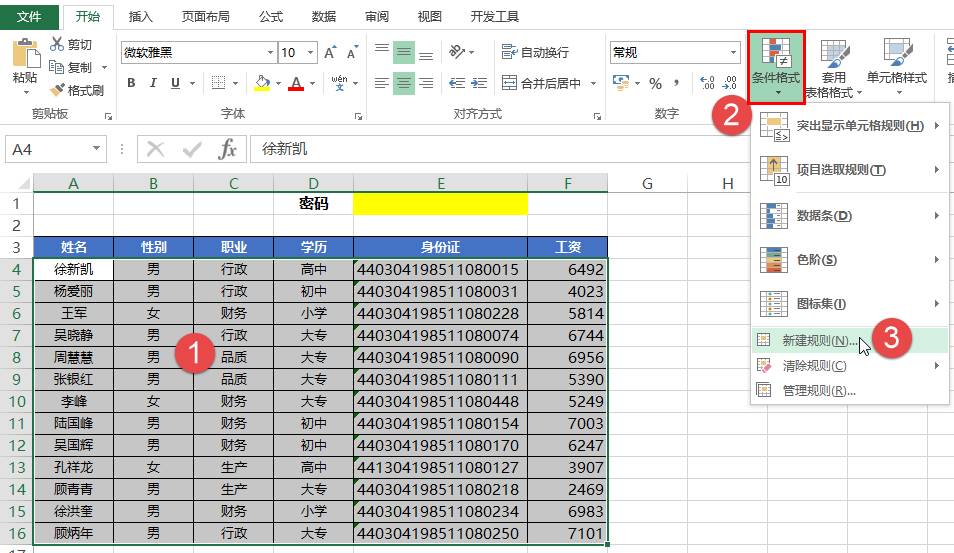Click the increase indent icon
The height and width of the screenshot is (553, 954).
point(479,83)
